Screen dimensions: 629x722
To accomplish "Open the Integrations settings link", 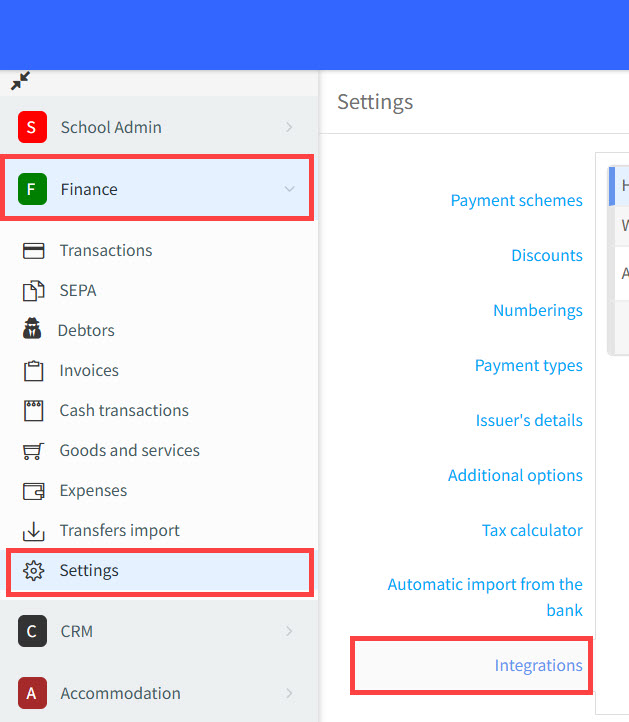I will tap(538, 665).
